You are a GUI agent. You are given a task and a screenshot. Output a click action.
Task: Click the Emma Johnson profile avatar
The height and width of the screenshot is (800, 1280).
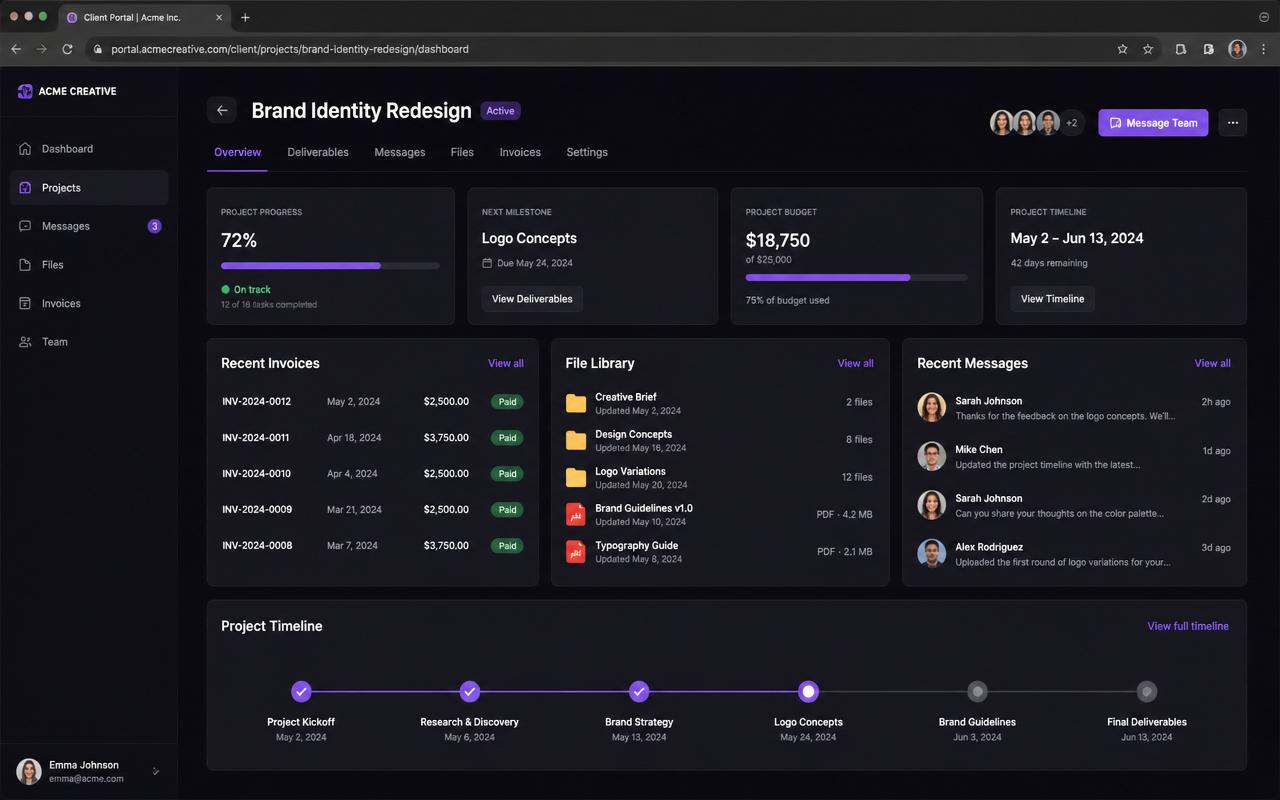(29, 771)
